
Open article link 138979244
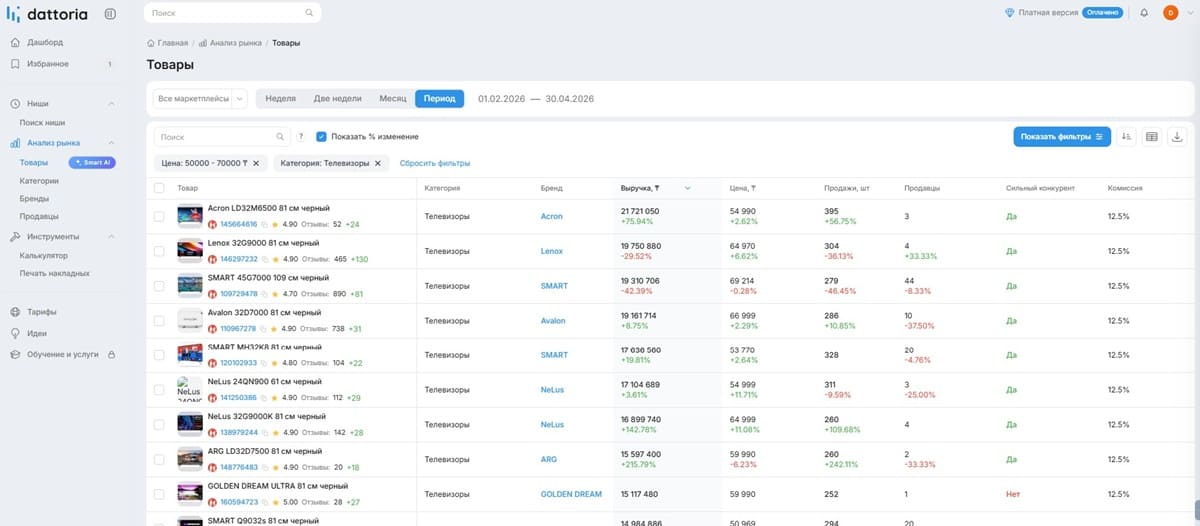[238, 433]
